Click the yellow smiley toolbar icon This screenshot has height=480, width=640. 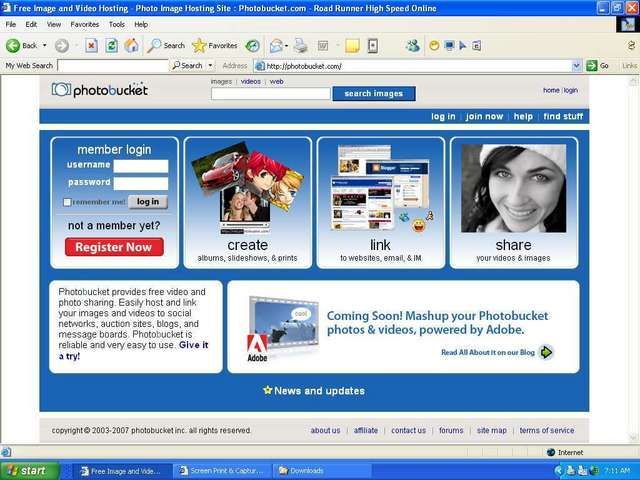[434, 46]
